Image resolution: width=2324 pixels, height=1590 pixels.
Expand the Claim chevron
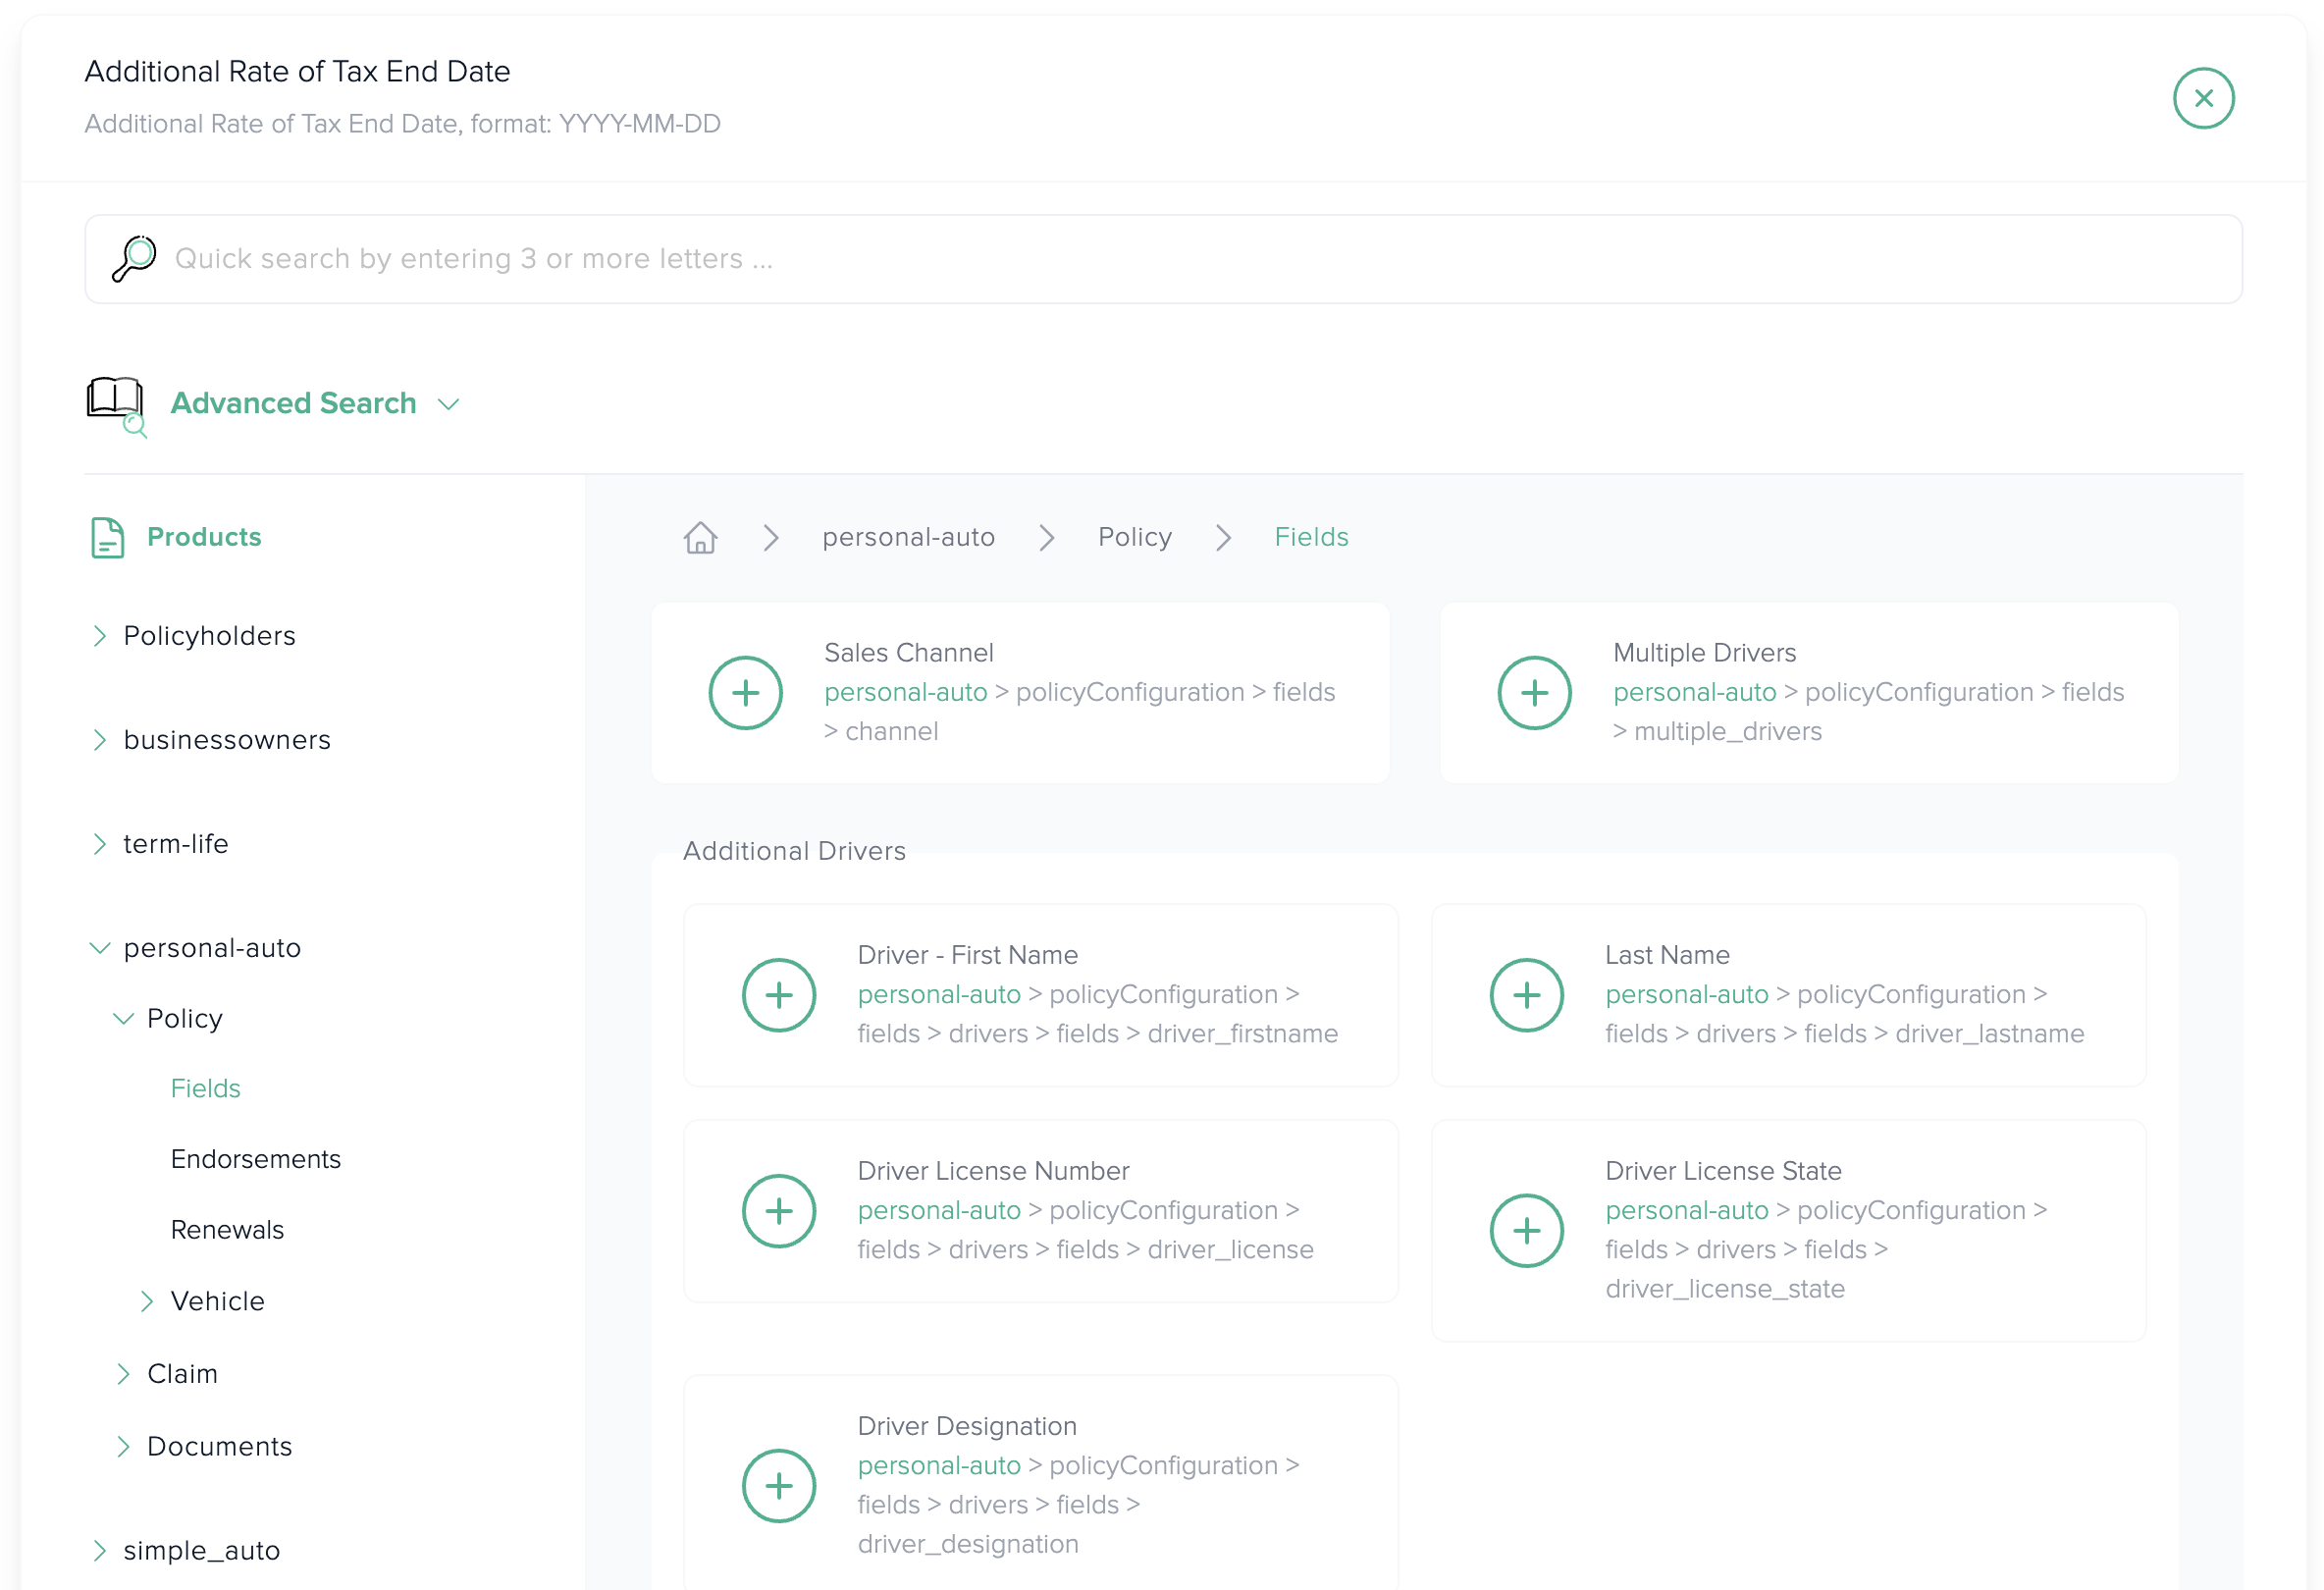[123, 1374]
